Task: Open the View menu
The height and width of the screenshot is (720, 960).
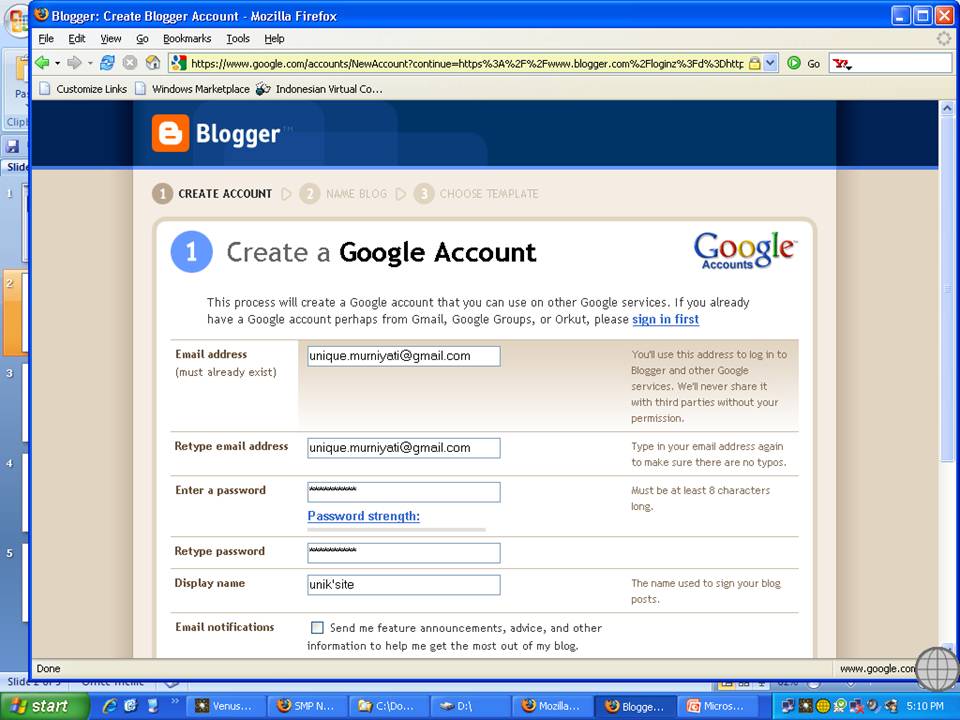Action: pyautogui.click(x=111, y=39)
